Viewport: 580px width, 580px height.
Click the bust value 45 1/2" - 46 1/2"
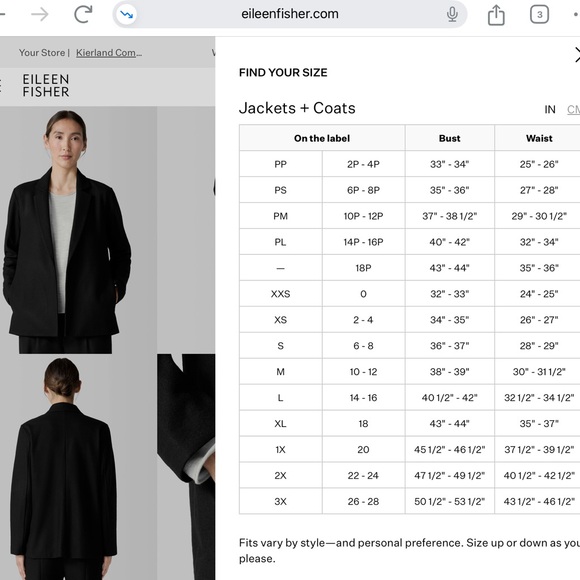449,449
